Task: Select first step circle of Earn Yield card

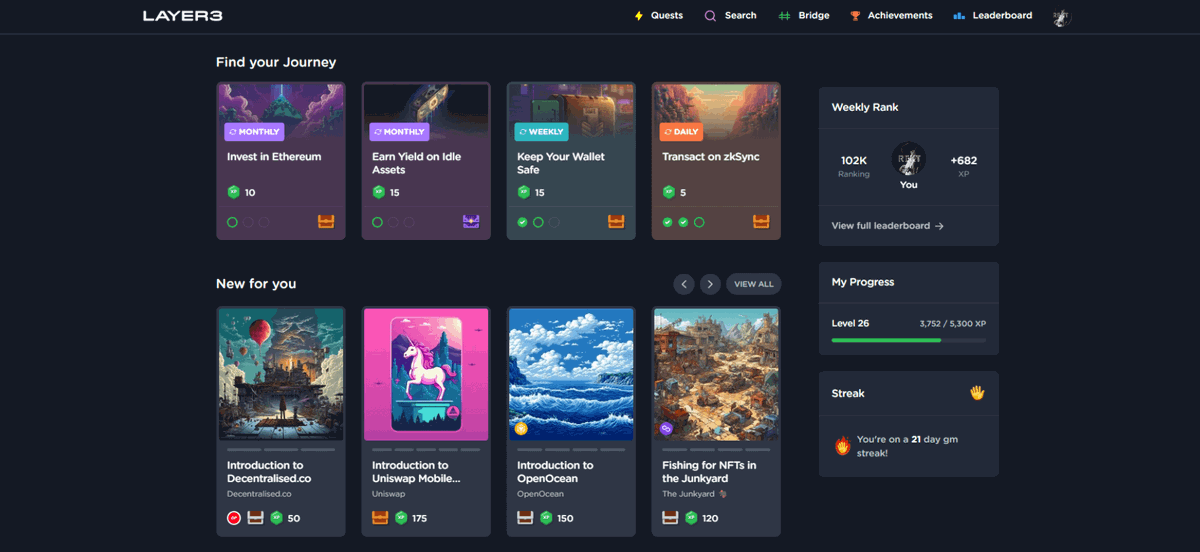Action: [x=377, y=222]
